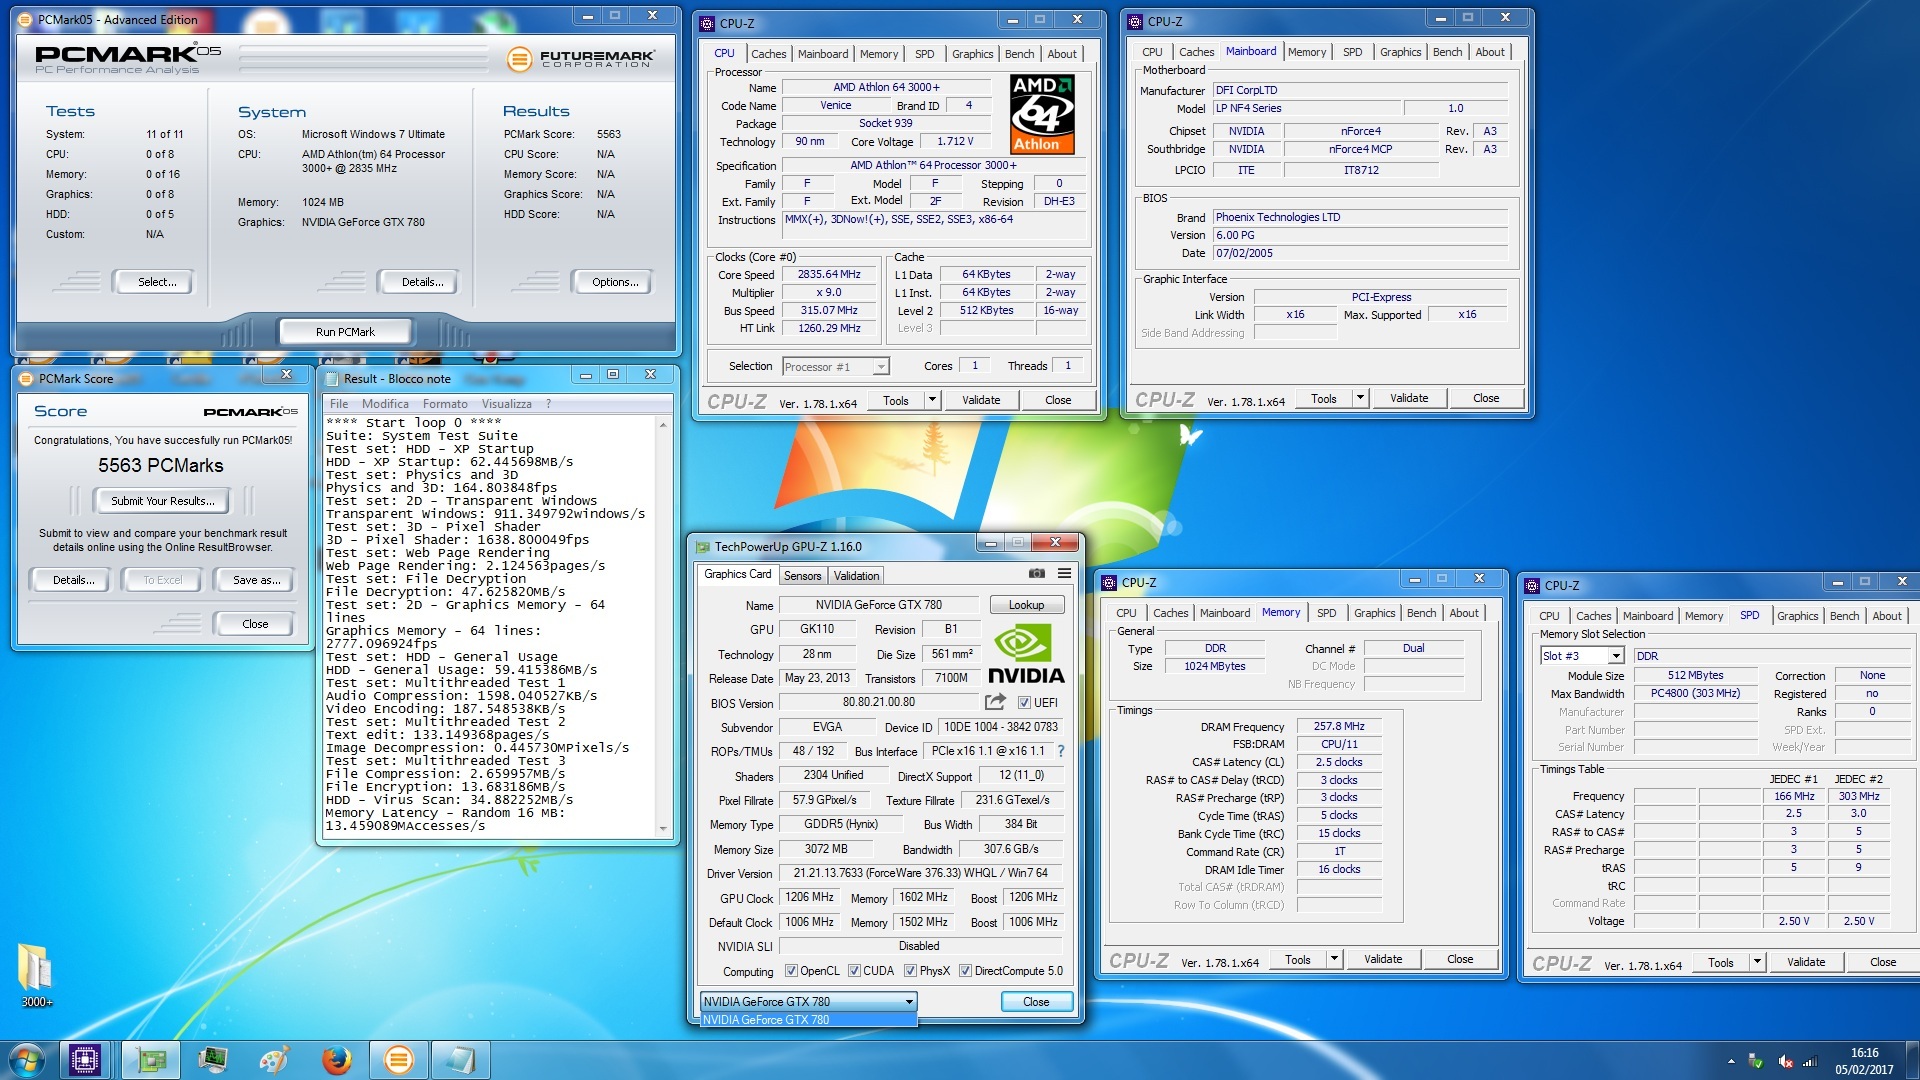Screen dimensions: 1920x1080
Task: Open the CPU-Z taskbar icon
Action: tap(85, 1059)
